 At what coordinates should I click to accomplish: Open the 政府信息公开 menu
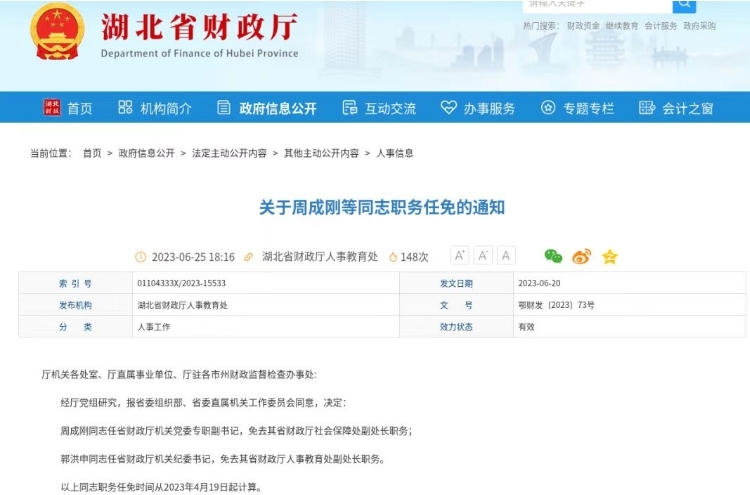[278, 108]
